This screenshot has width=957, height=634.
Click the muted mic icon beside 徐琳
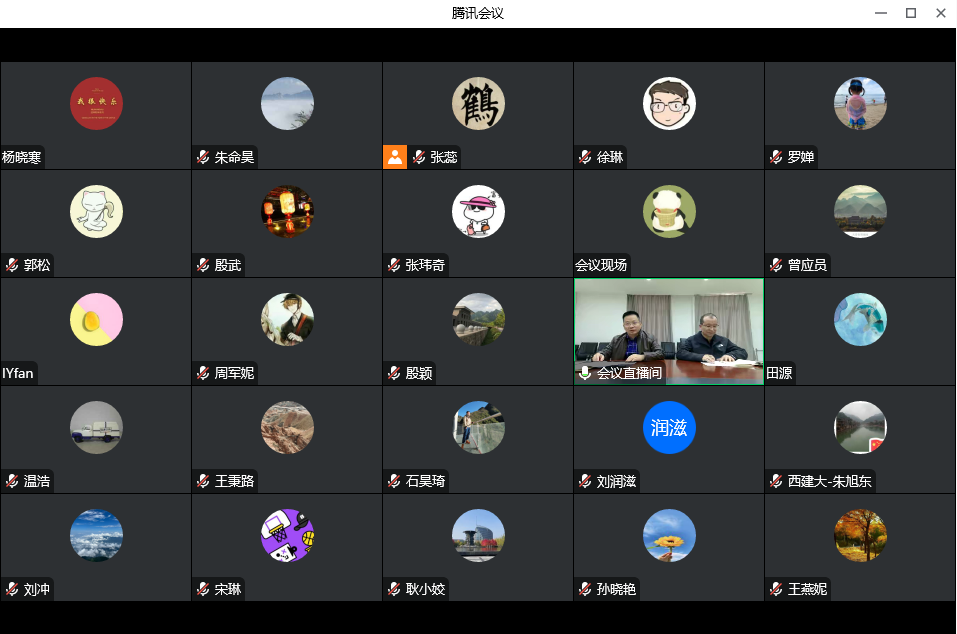[585, 157]
